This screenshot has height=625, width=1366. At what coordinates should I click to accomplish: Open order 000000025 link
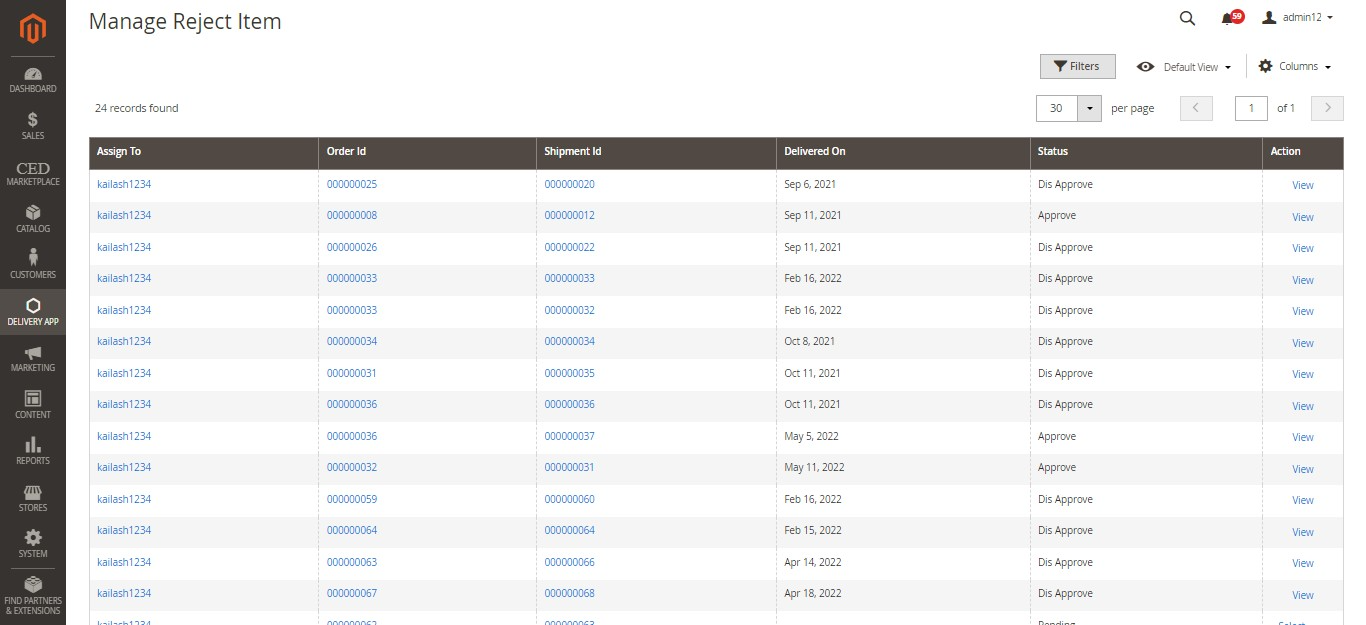pyautogui.click(x=352, y=185)
